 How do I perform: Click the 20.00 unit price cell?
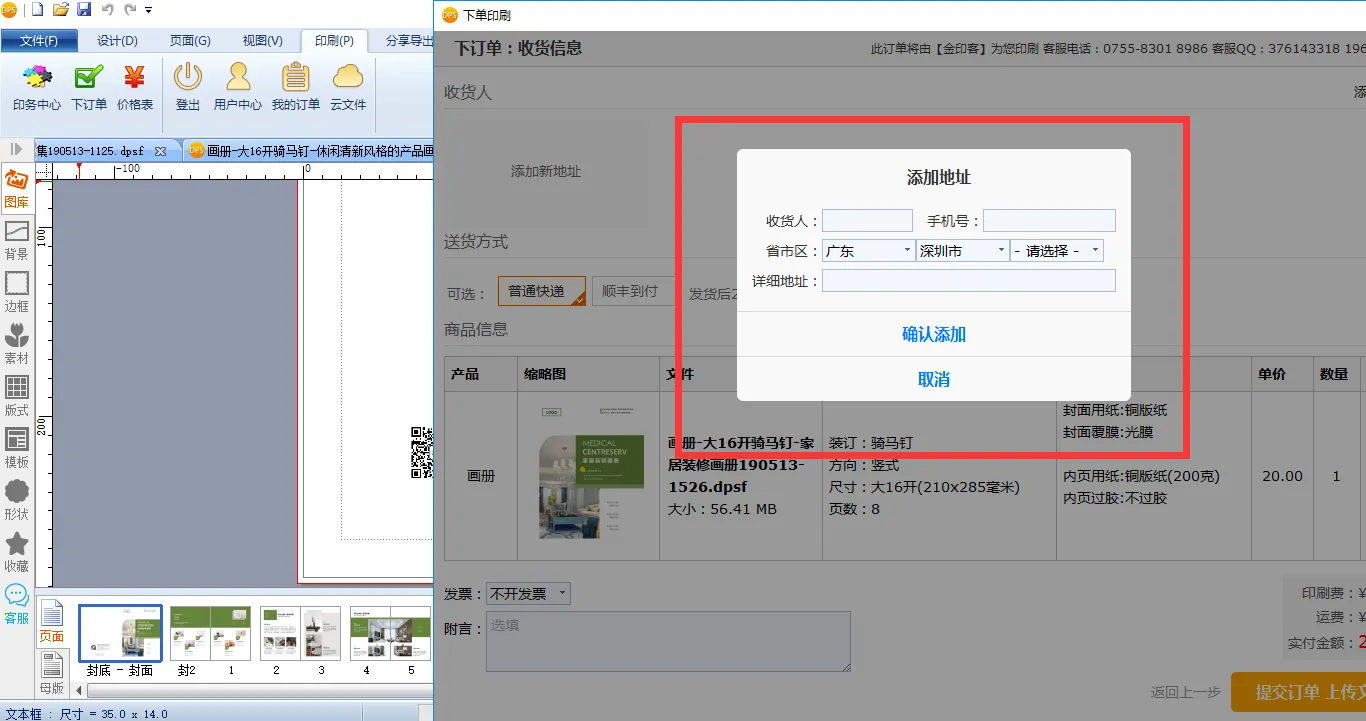[1282, 476]
